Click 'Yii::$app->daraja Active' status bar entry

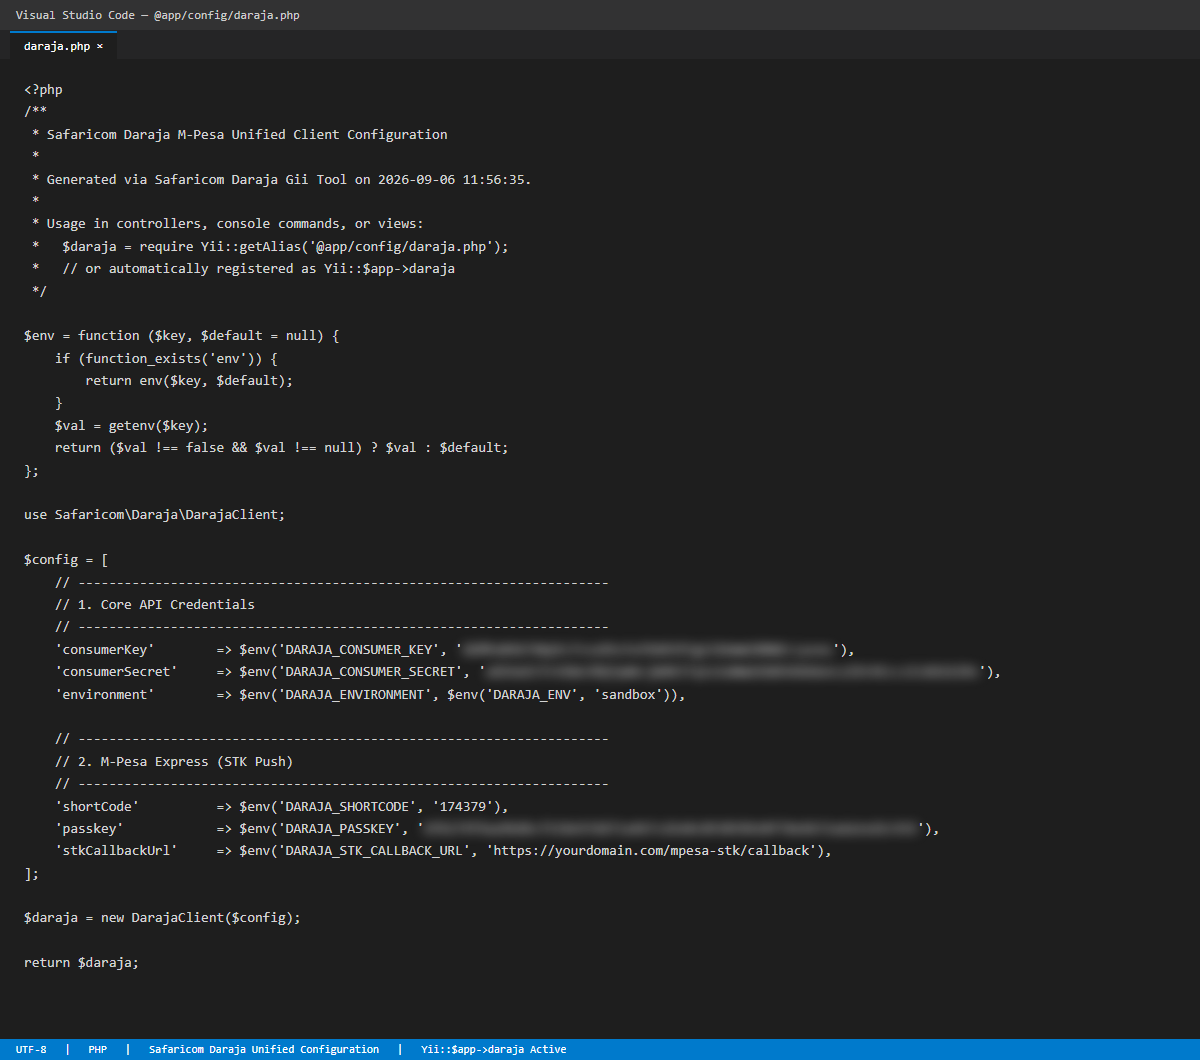pos(494,1049)
